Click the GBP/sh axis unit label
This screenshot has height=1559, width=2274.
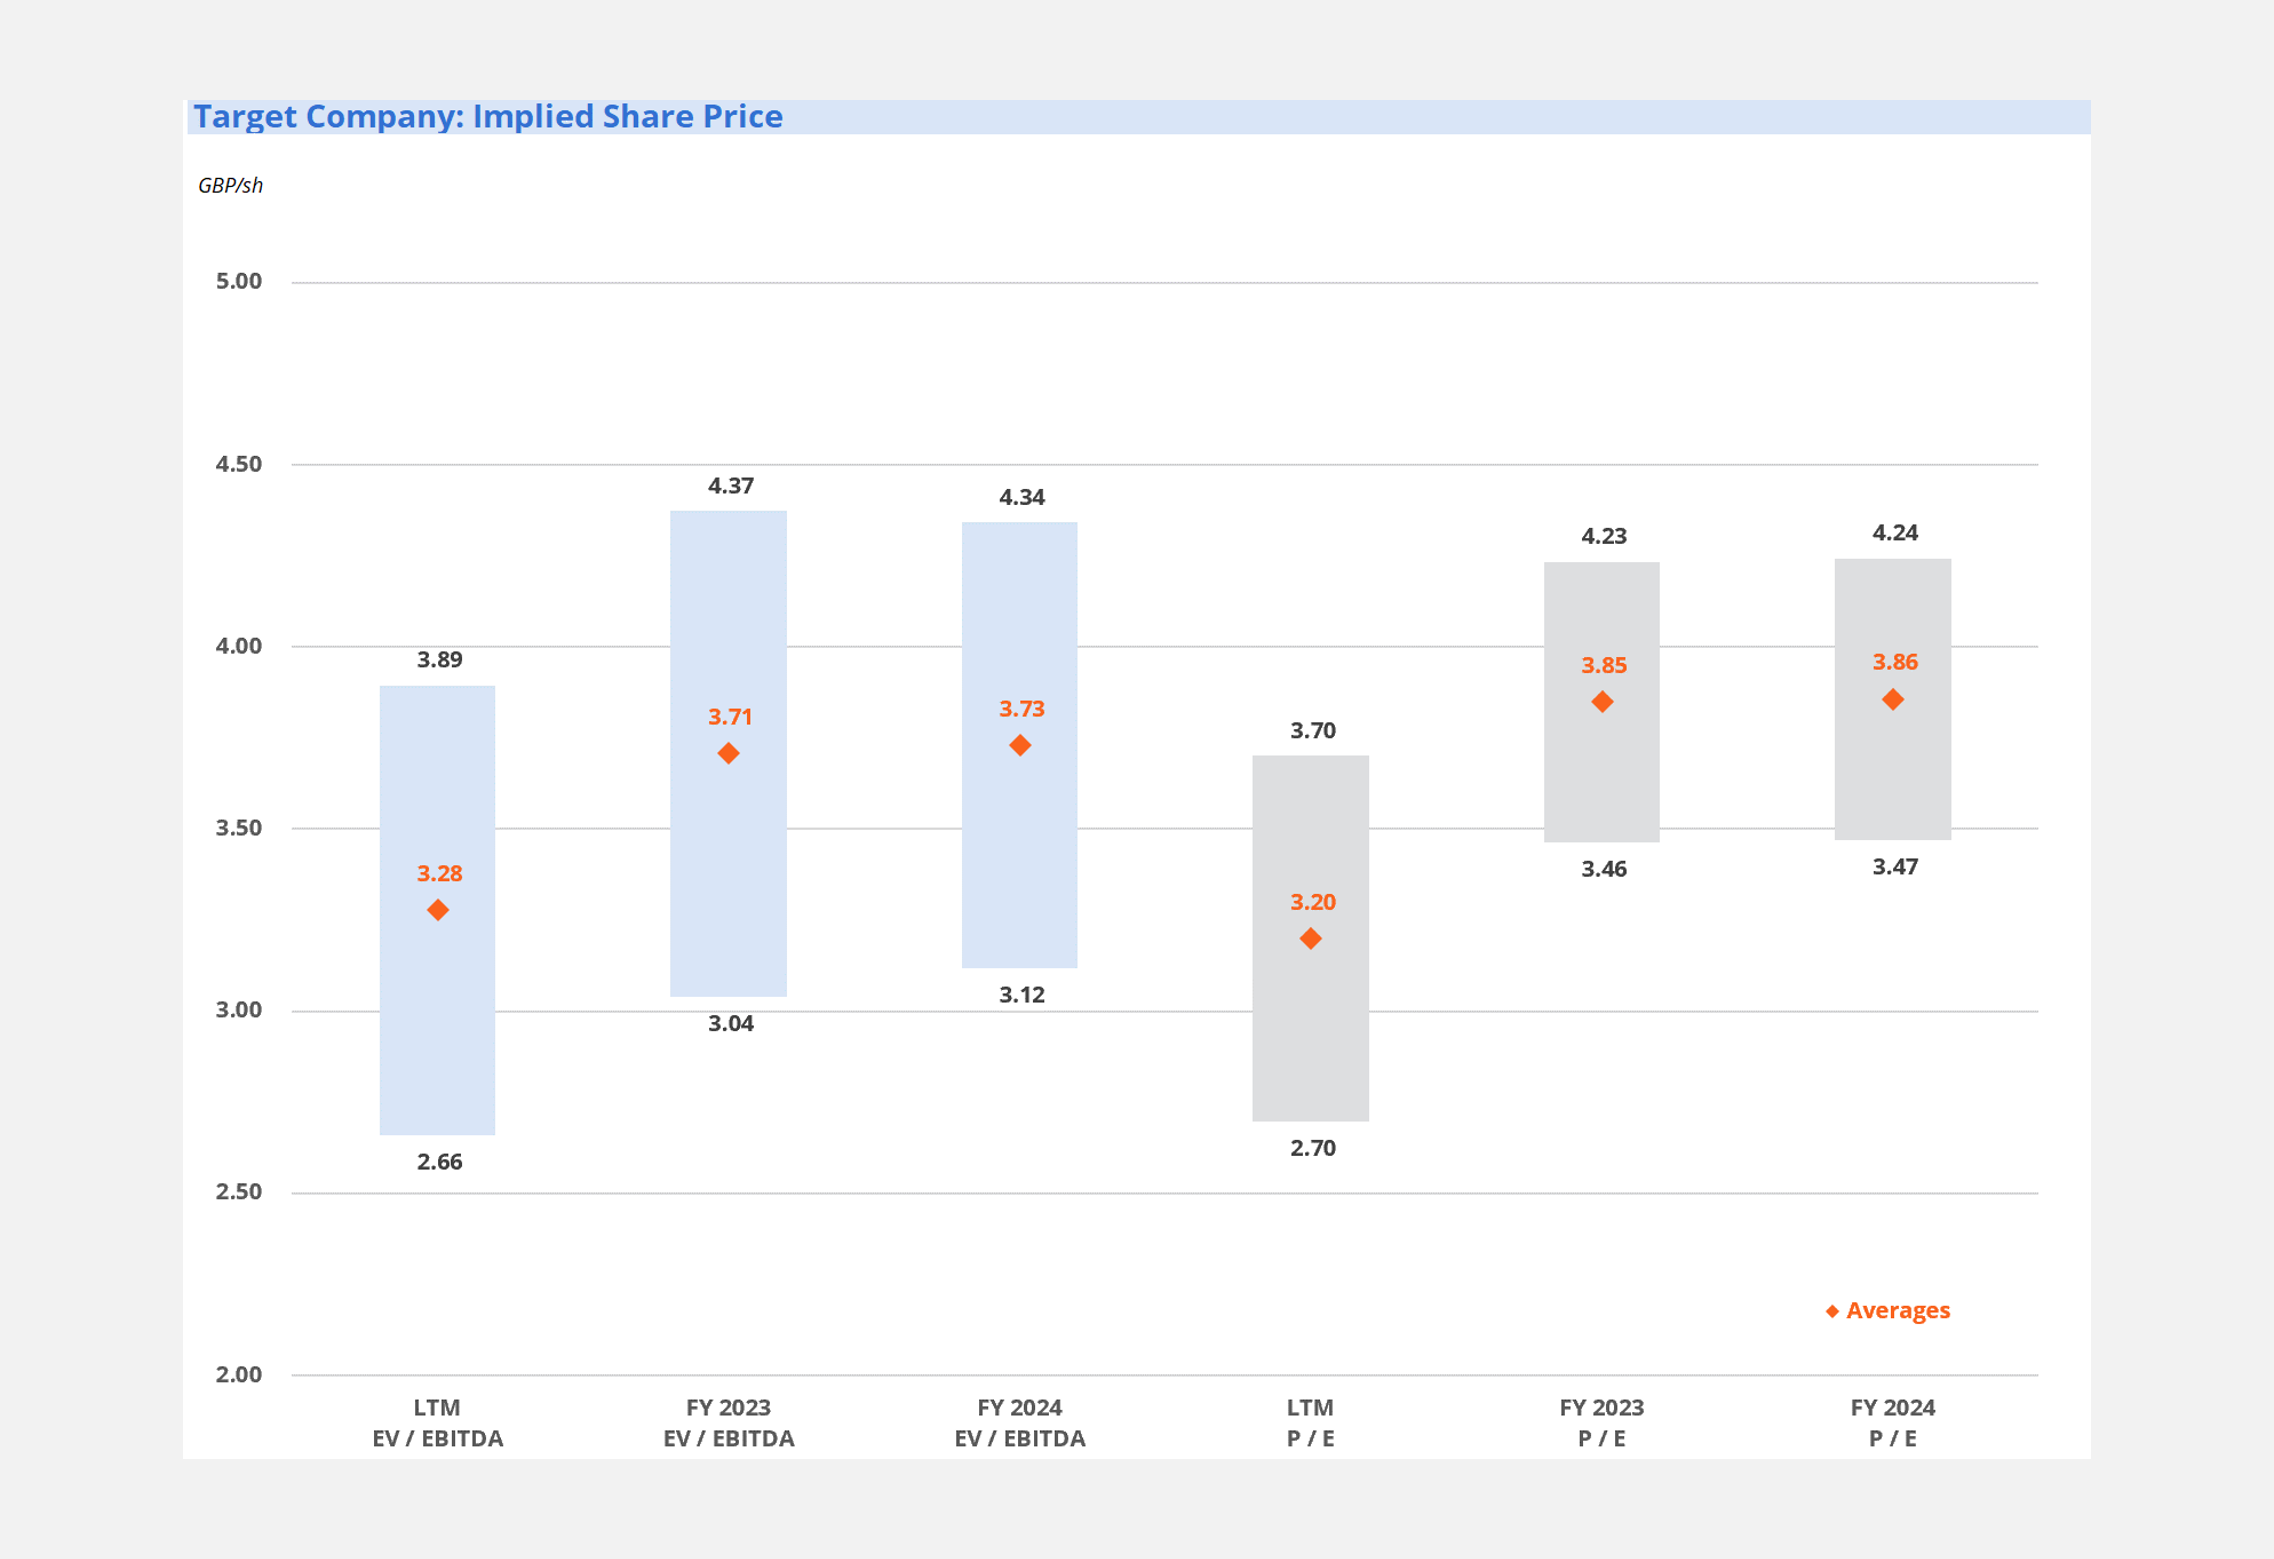pos(230,185)
